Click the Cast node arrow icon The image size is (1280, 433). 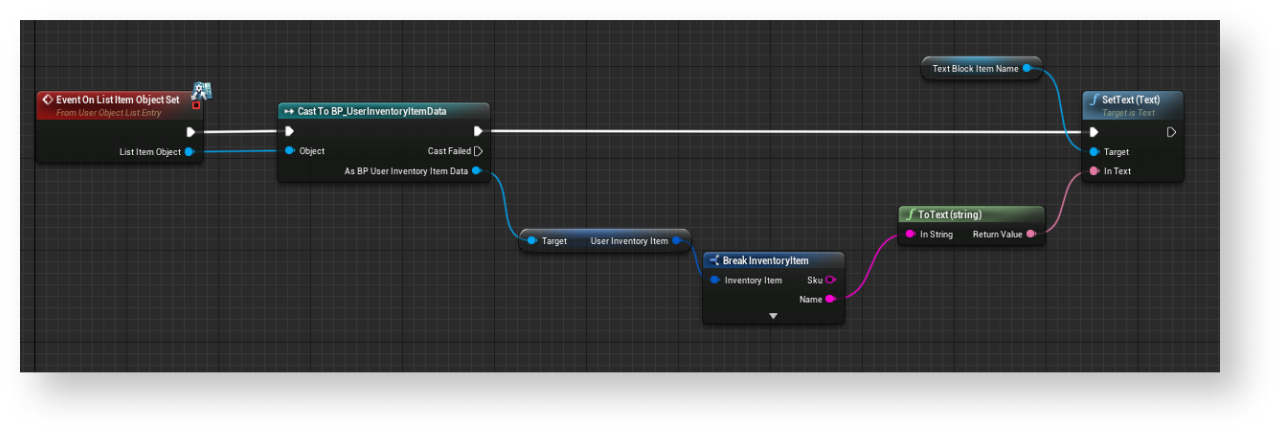(x=288, y=111)
